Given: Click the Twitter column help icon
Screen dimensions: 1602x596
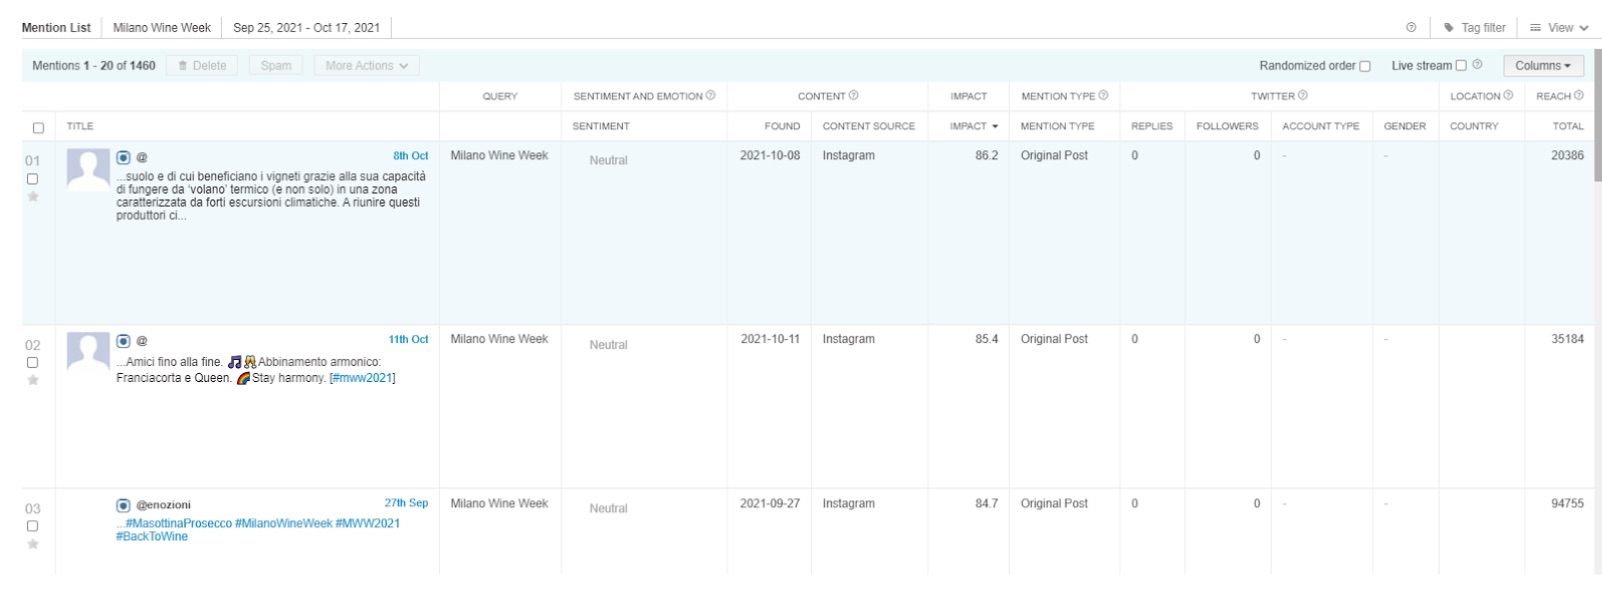Looking at the screenshot, I should [1303, 96].
